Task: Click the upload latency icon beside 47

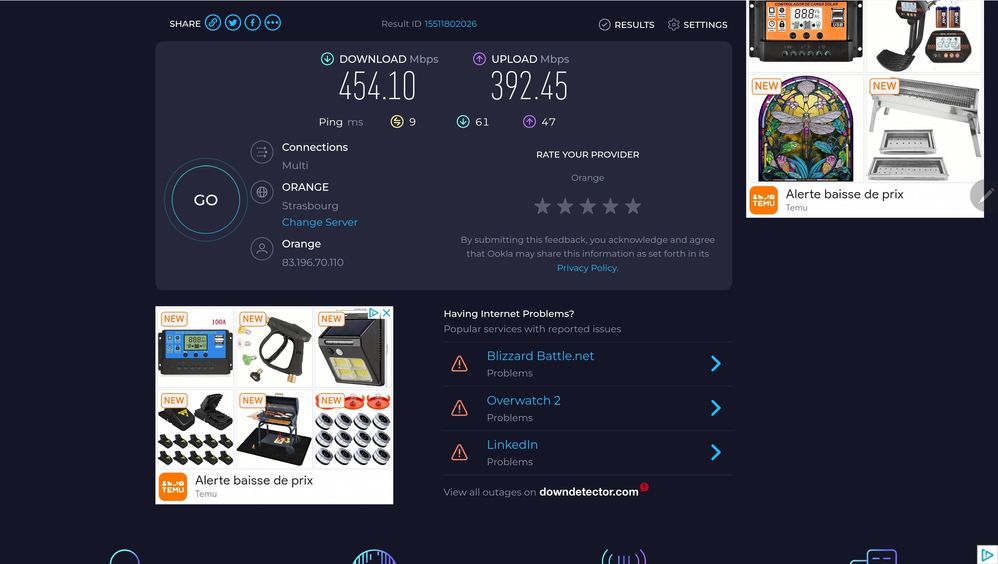Action: (529, 122)
